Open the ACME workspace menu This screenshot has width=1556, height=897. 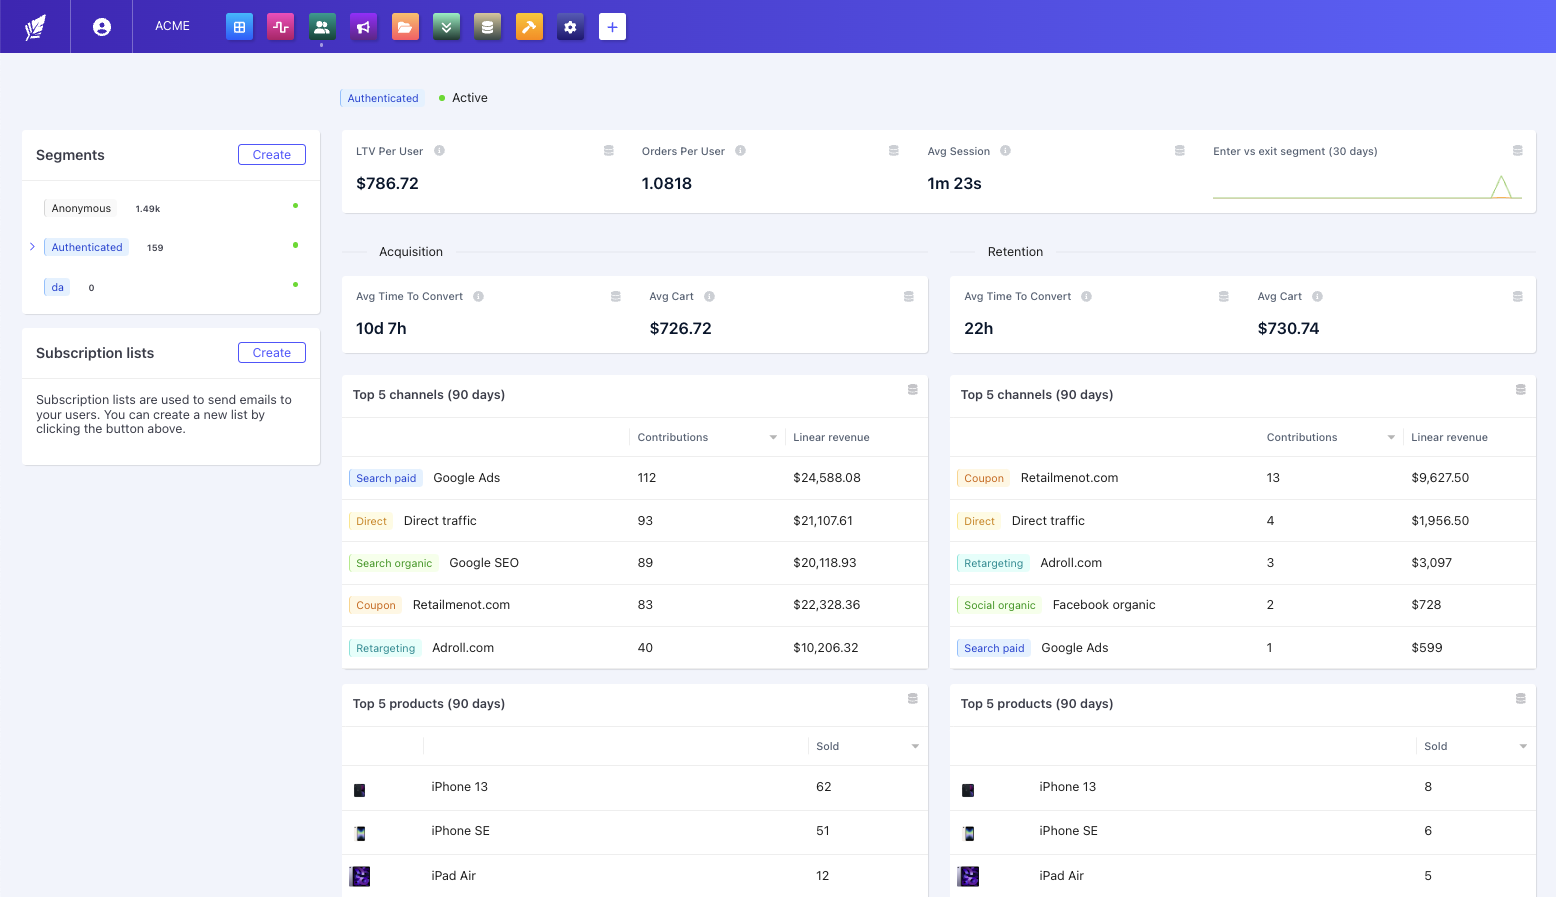(x=172, y=26)
